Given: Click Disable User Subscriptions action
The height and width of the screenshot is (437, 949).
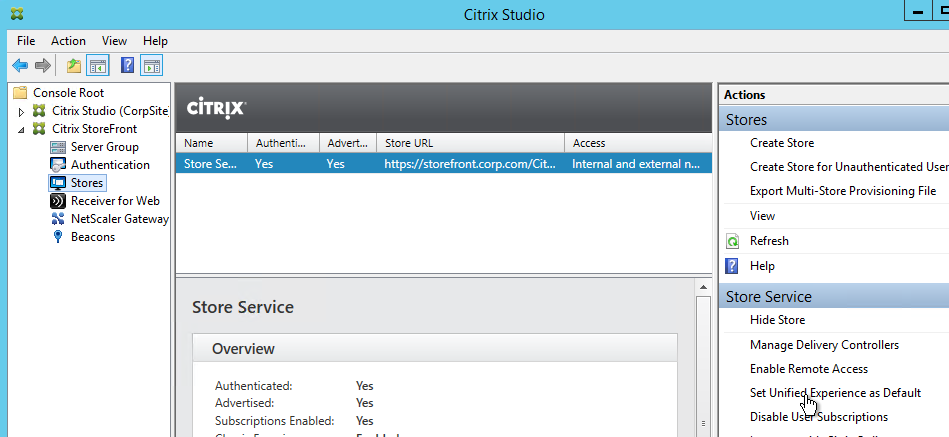Looking at the screenshot, I should pyautogui.click(x=819, y=417).
